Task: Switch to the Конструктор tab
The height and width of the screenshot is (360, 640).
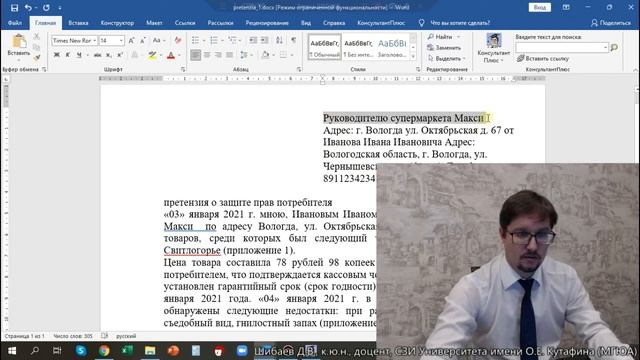Action: click(x=117, y=23)
